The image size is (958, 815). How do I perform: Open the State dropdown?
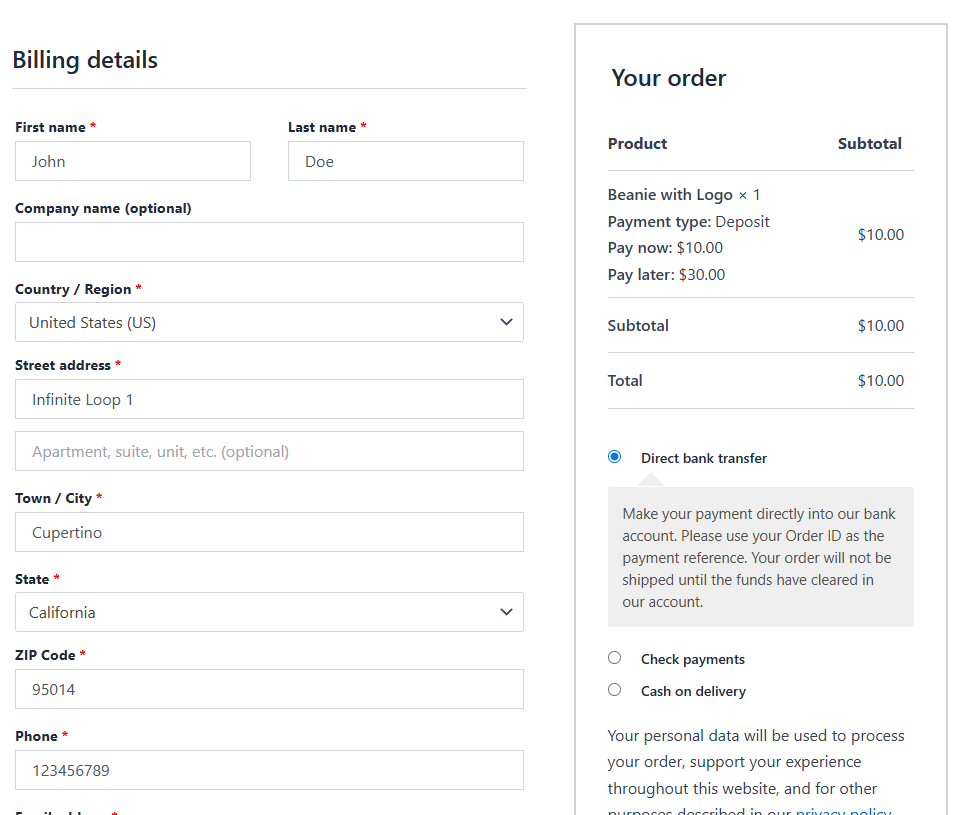click(x=269, y=612)
